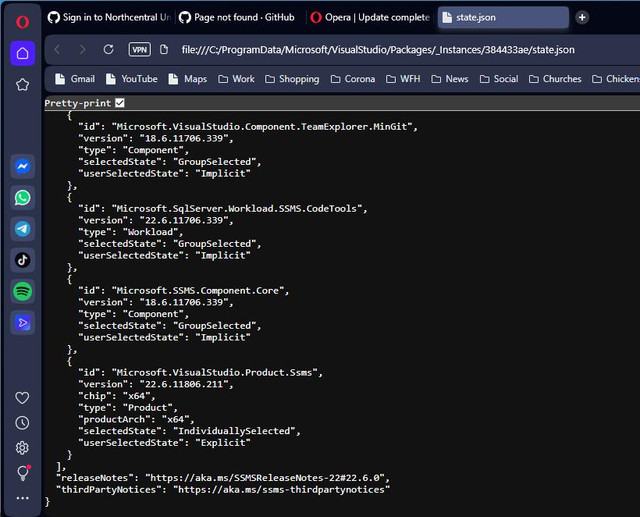Toggle the Pretty-print checkbox

pos(120,103)
